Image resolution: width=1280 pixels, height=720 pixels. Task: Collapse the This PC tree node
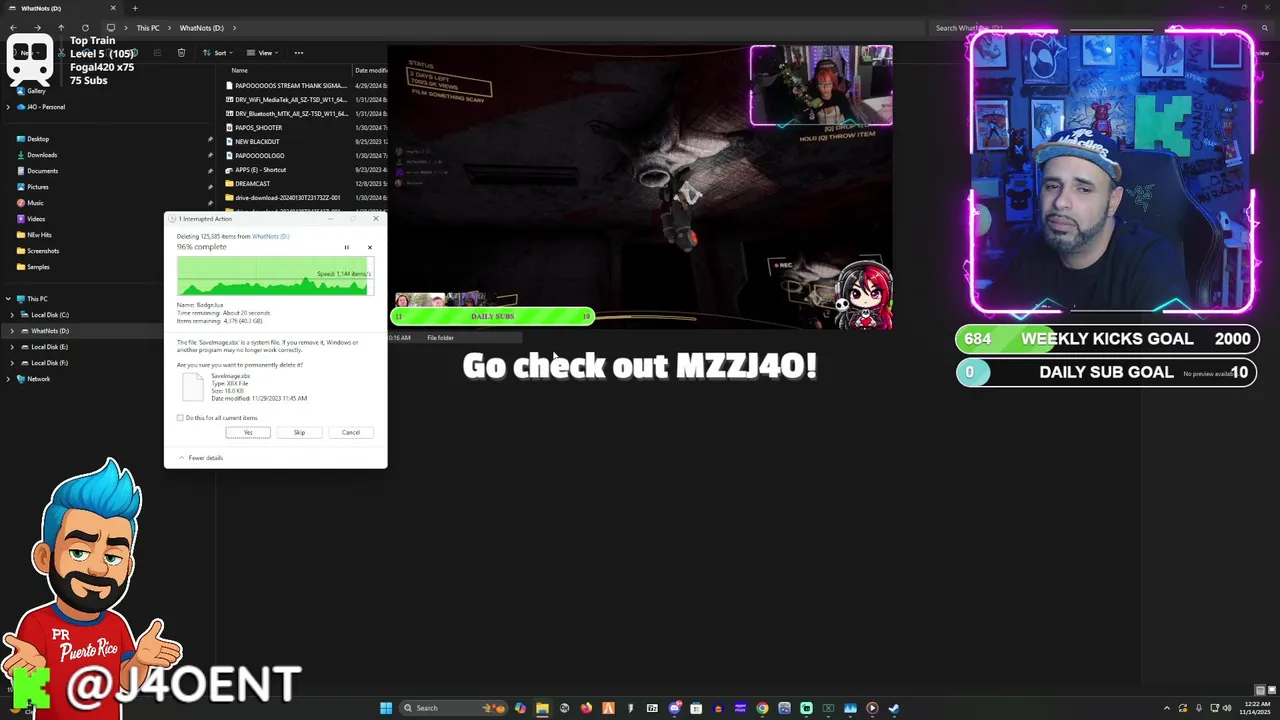(x=8, y=299)
